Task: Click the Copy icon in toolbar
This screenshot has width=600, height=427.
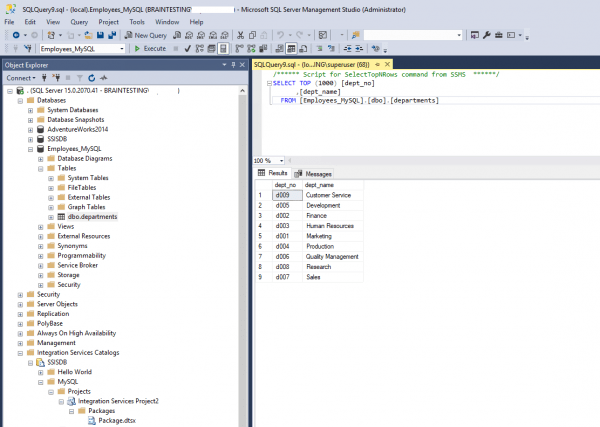Action: click(252, 35)
